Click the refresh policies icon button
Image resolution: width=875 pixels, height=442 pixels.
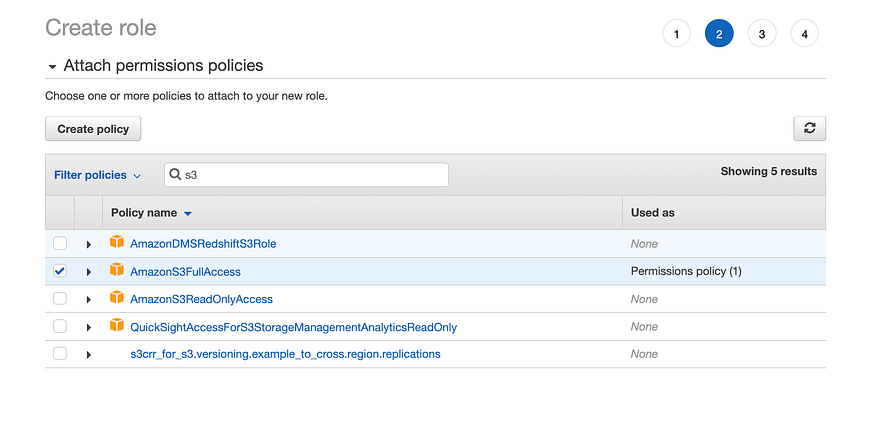click(809, 129)
